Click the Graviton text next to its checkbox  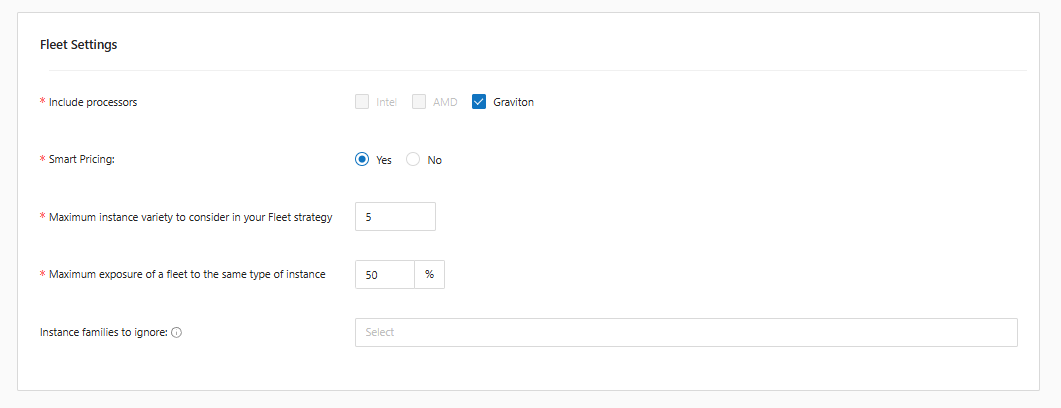coord(513,102)
